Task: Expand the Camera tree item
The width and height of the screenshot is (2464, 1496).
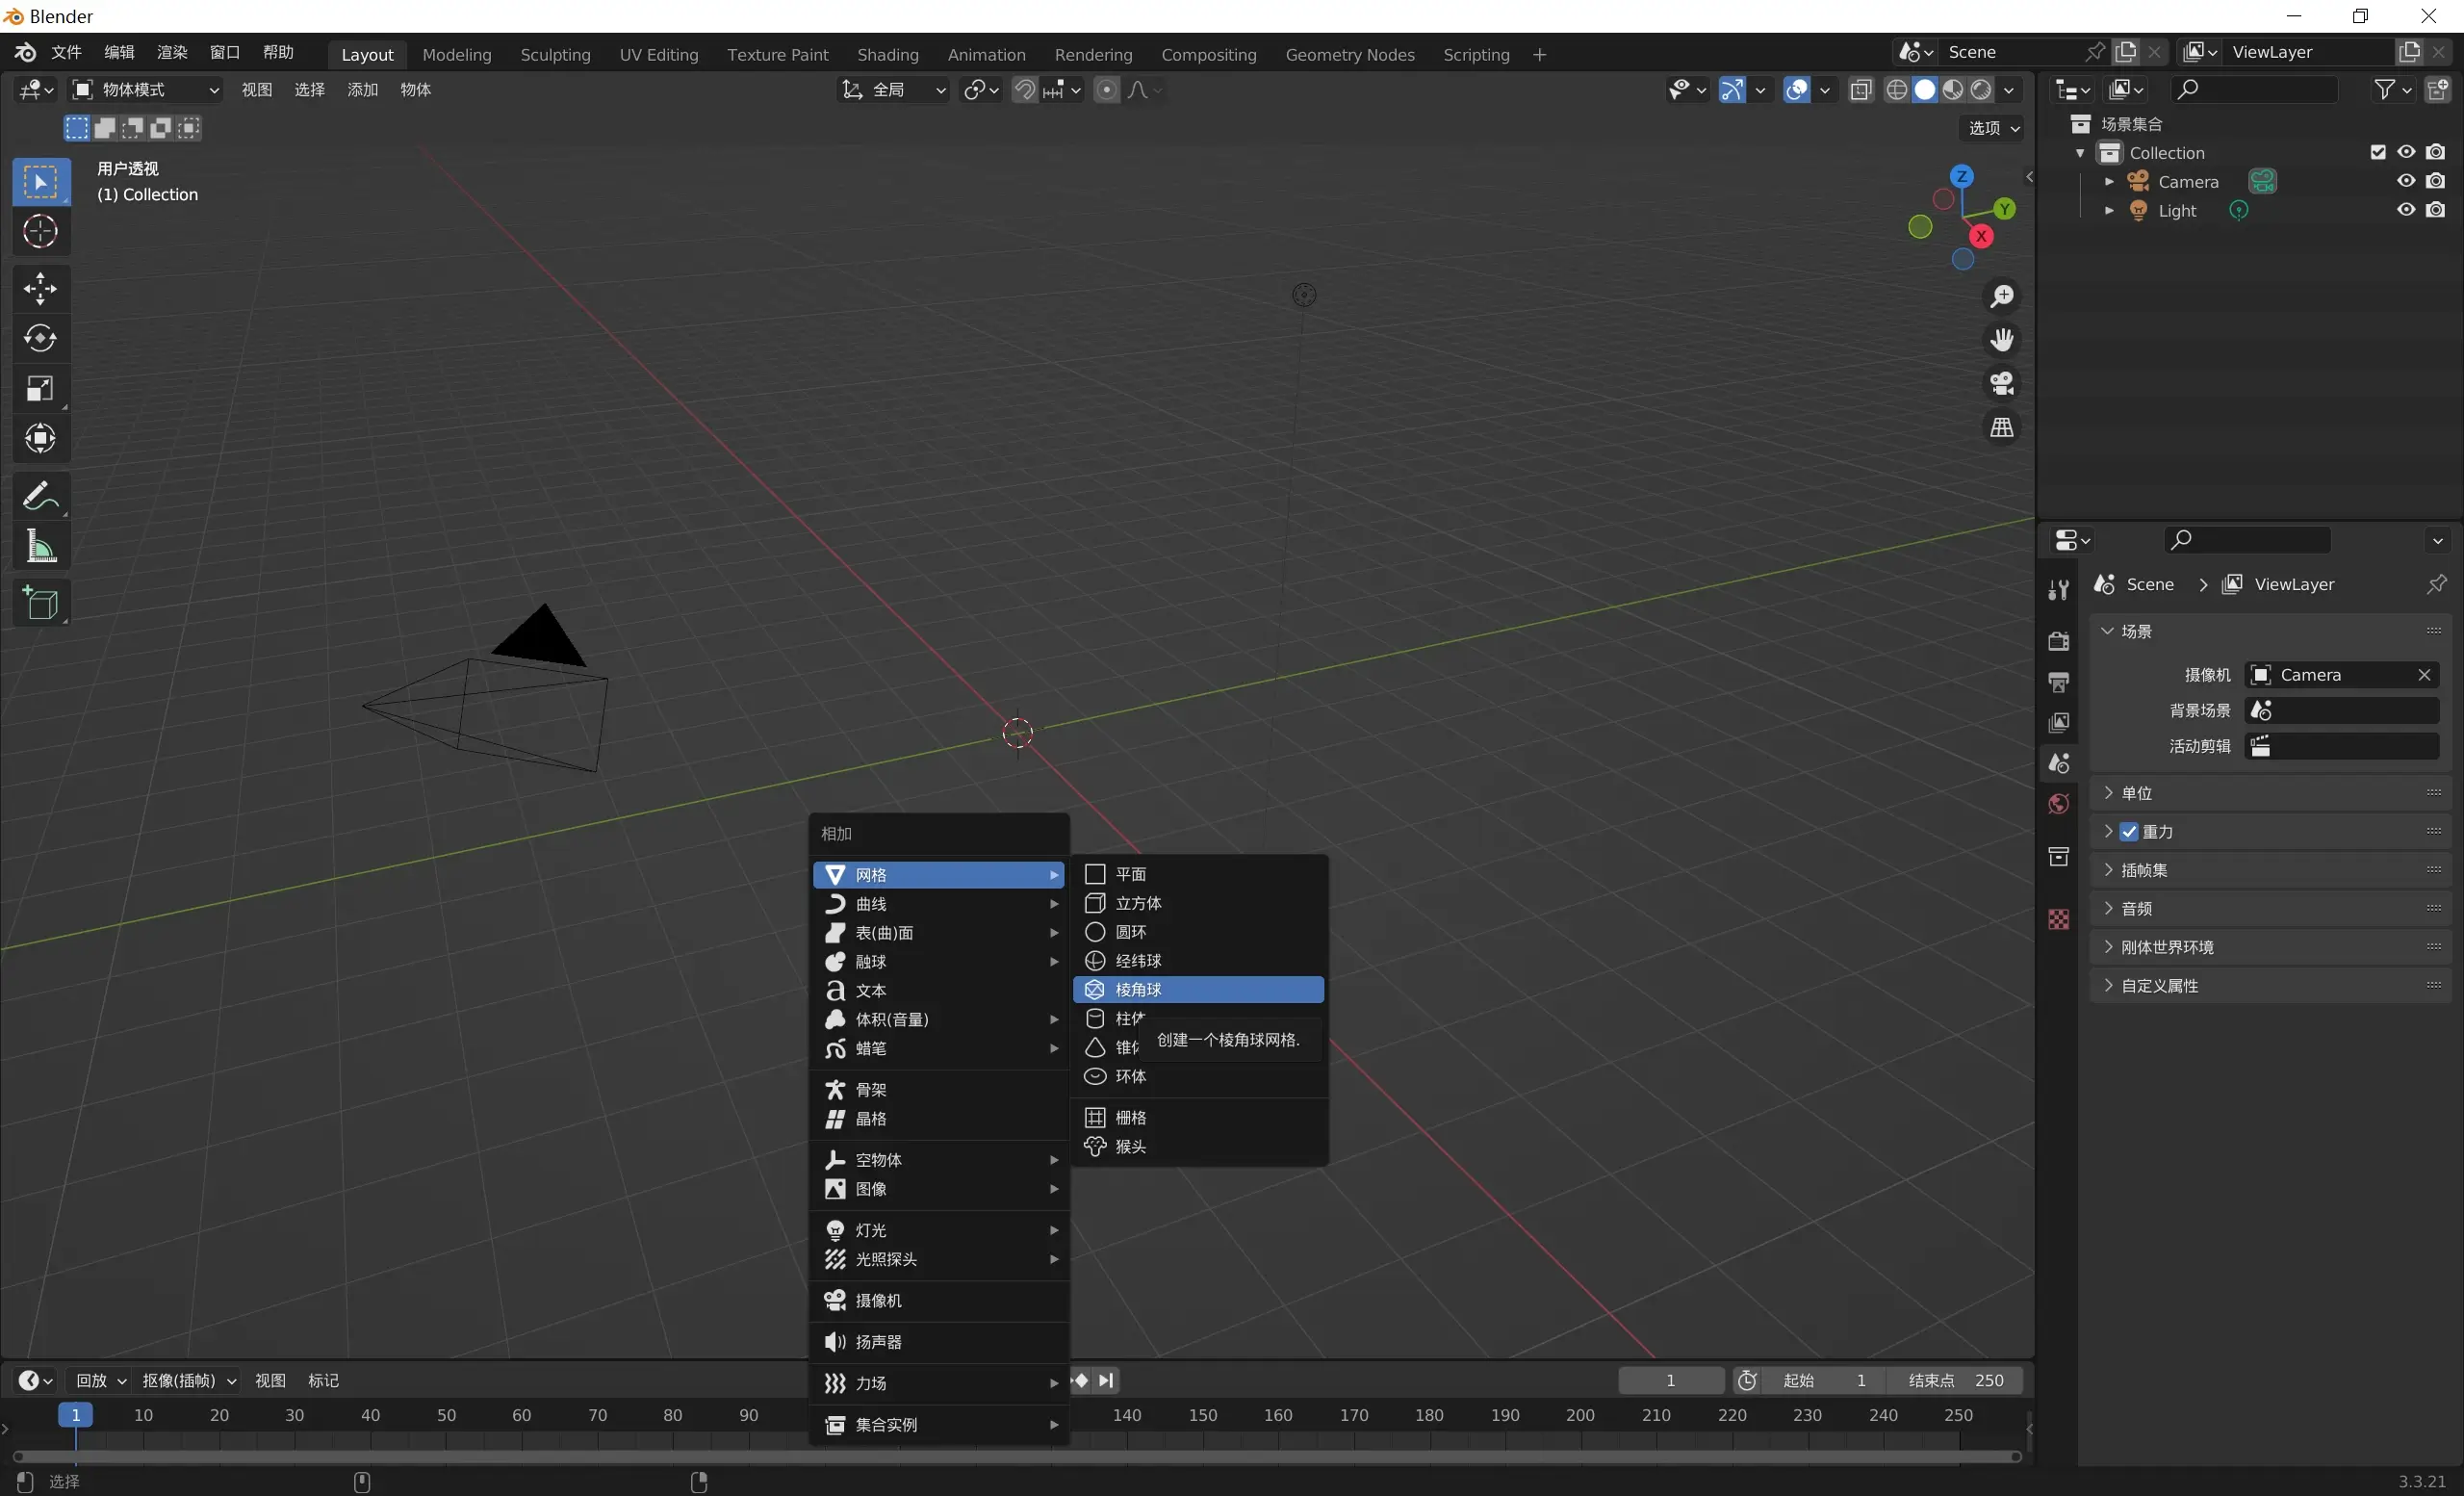Action: point(2109,182)
